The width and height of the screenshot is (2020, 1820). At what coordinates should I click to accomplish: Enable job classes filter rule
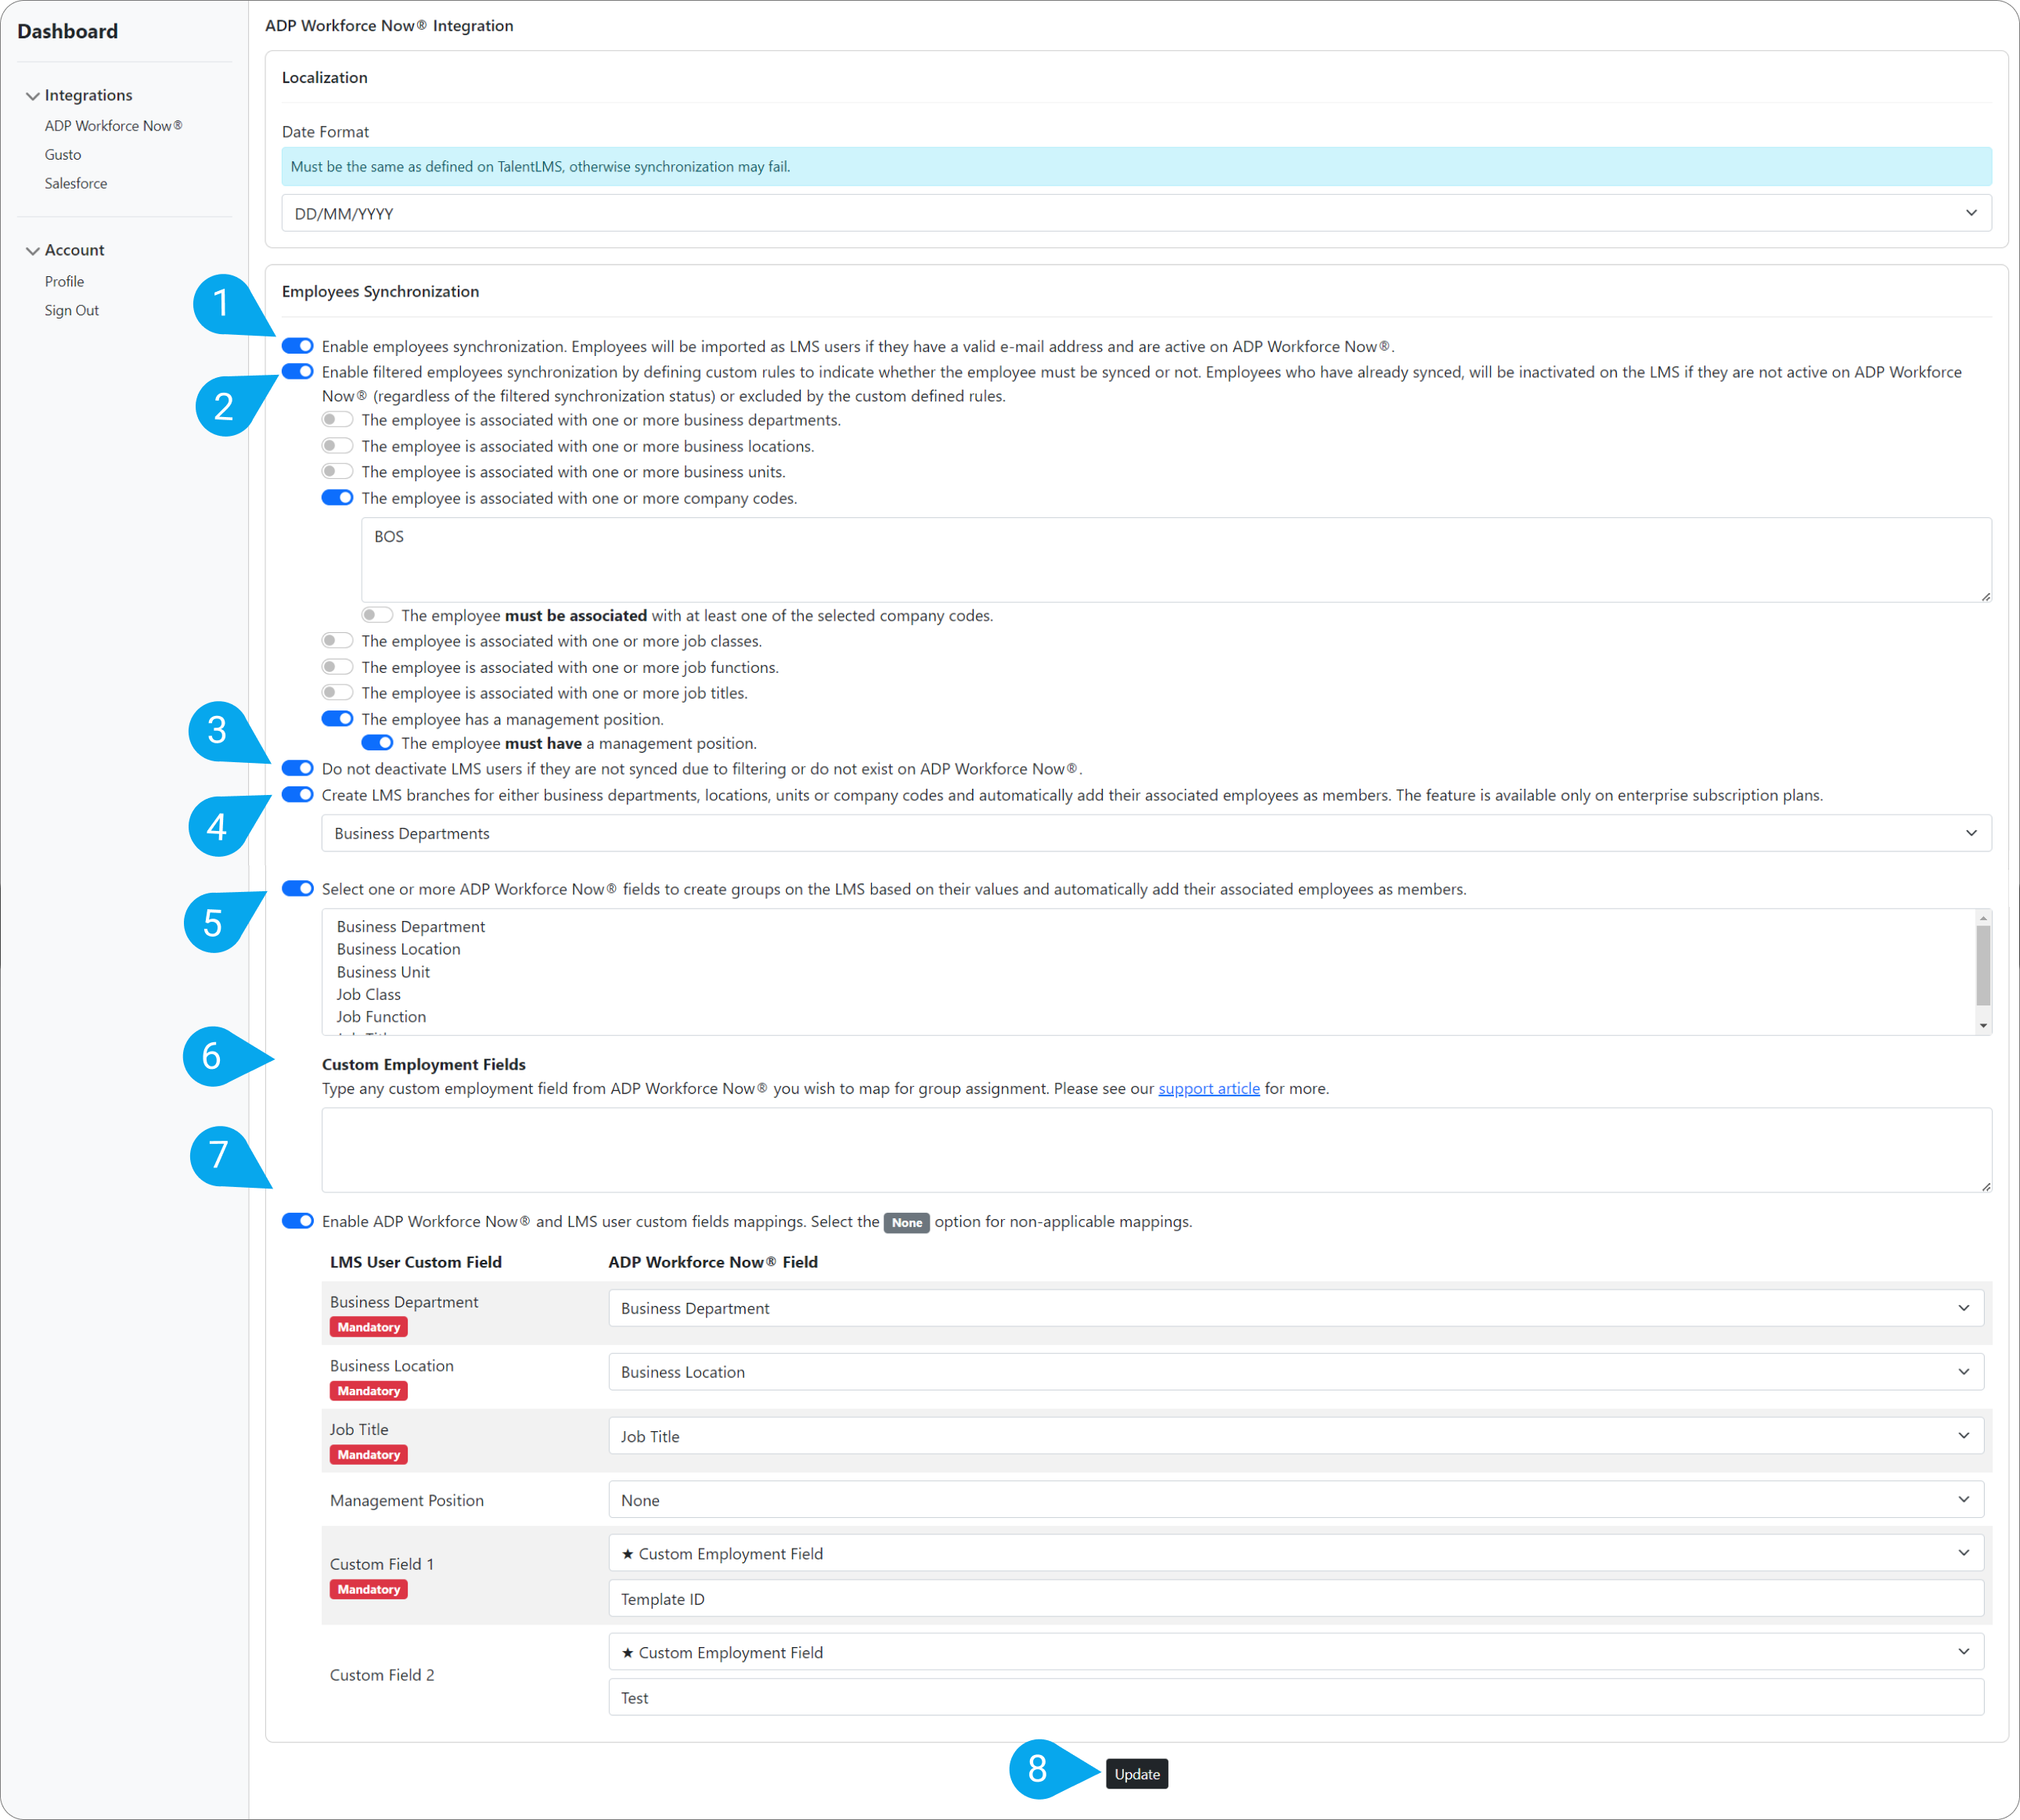(x=337, y=641)
